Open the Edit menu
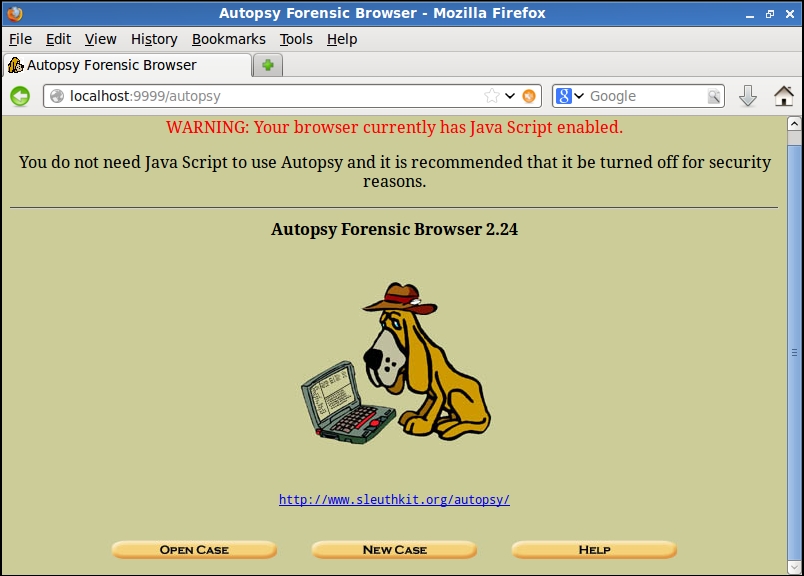 click(58, 39)
